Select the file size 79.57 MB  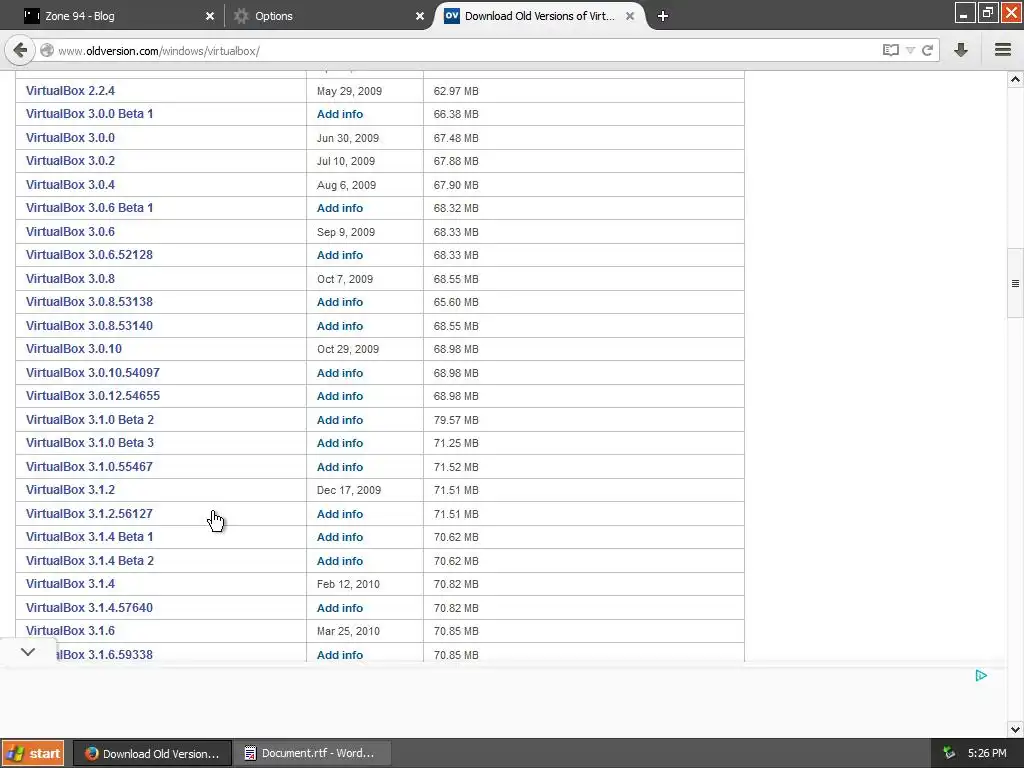tap(456, 420)
